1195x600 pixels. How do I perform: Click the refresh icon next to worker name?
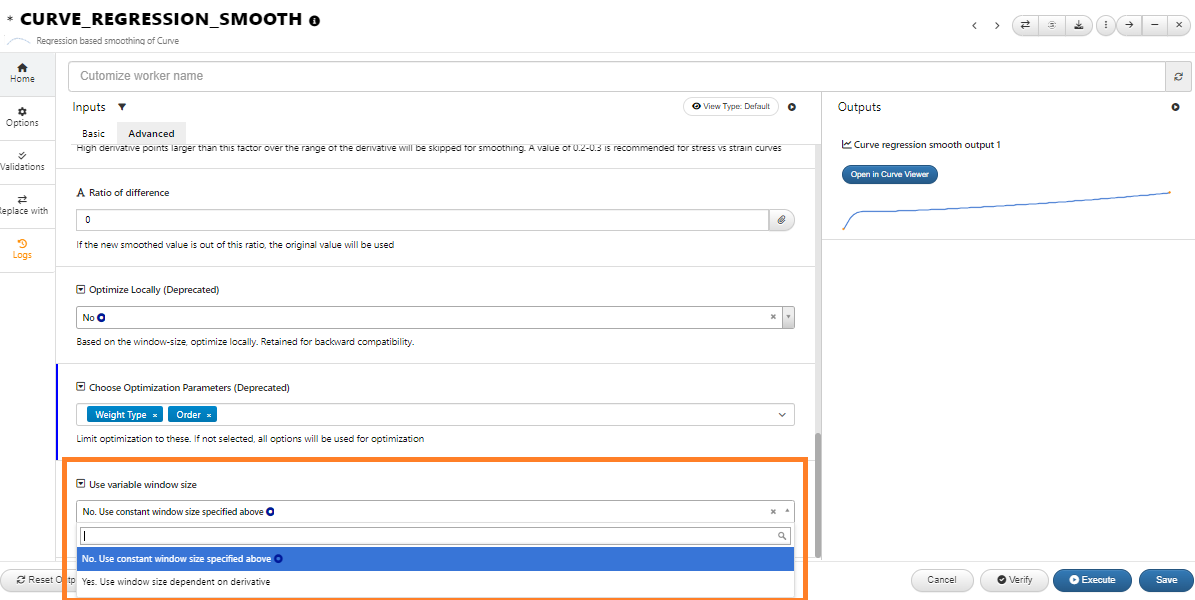click(1178, 76)
